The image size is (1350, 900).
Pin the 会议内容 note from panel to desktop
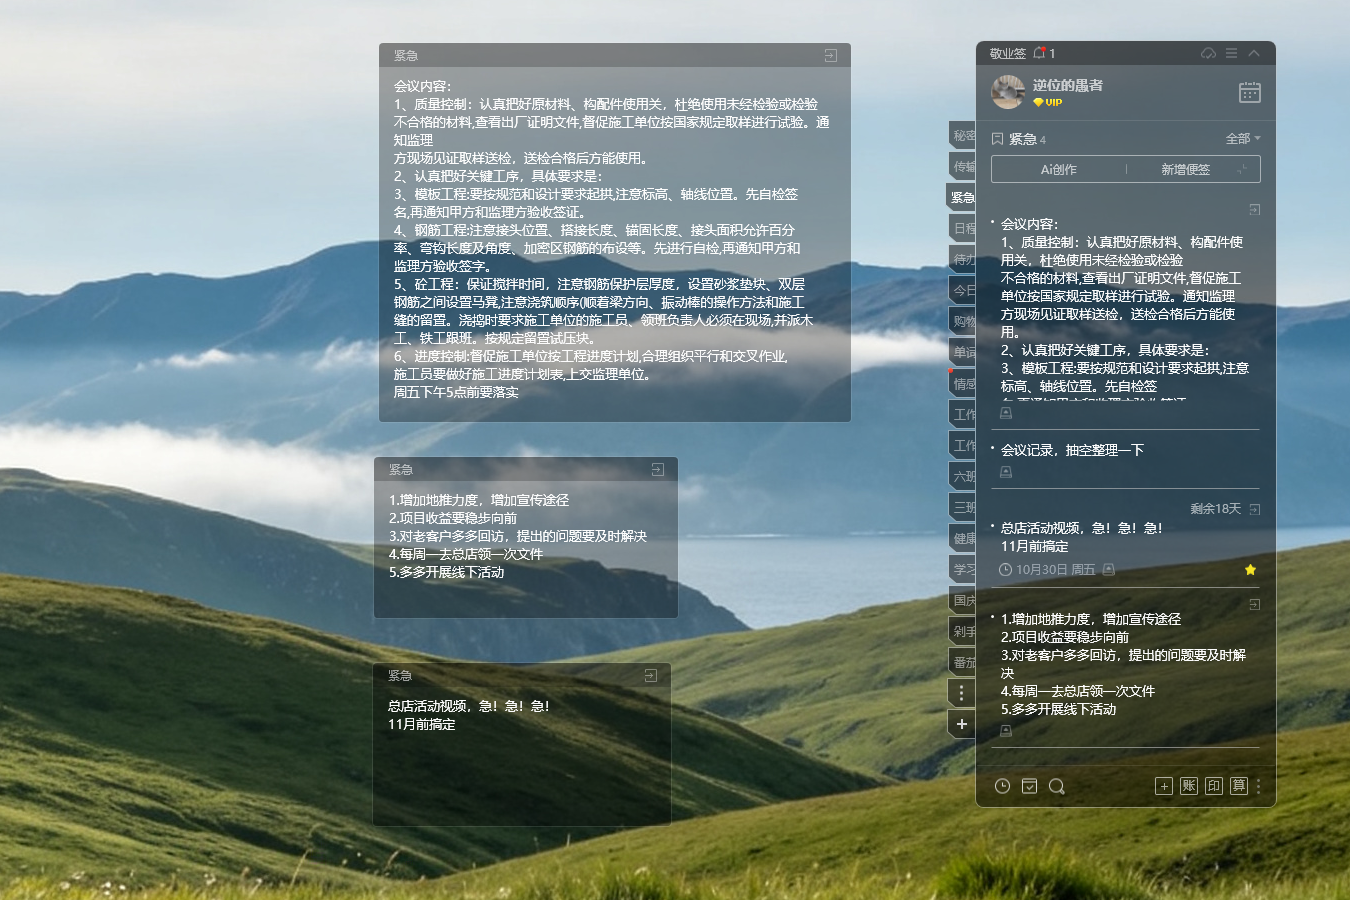click(1254, 210)
